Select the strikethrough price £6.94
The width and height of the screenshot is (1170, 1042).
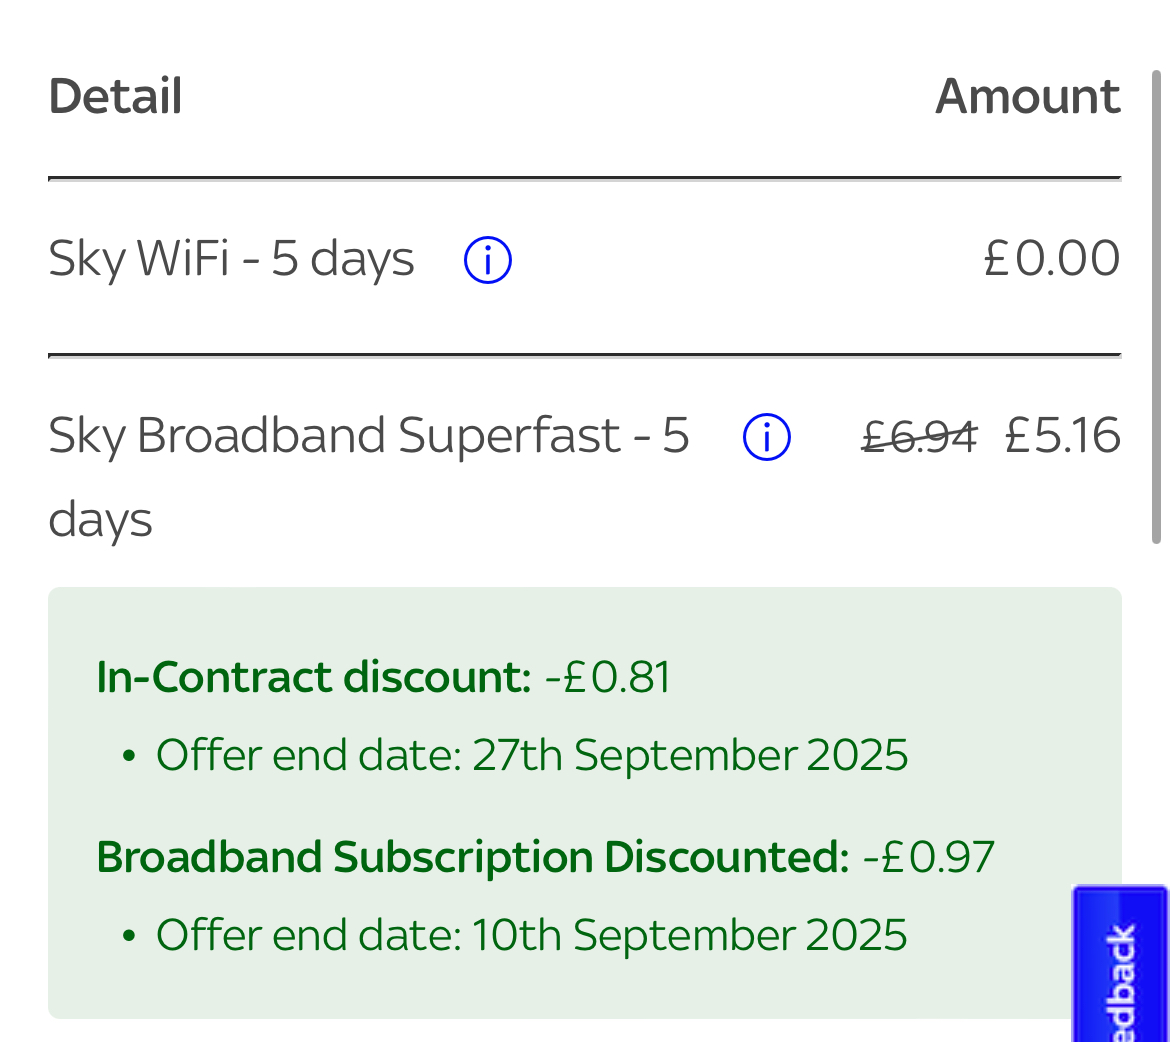[x=917, y=436]
